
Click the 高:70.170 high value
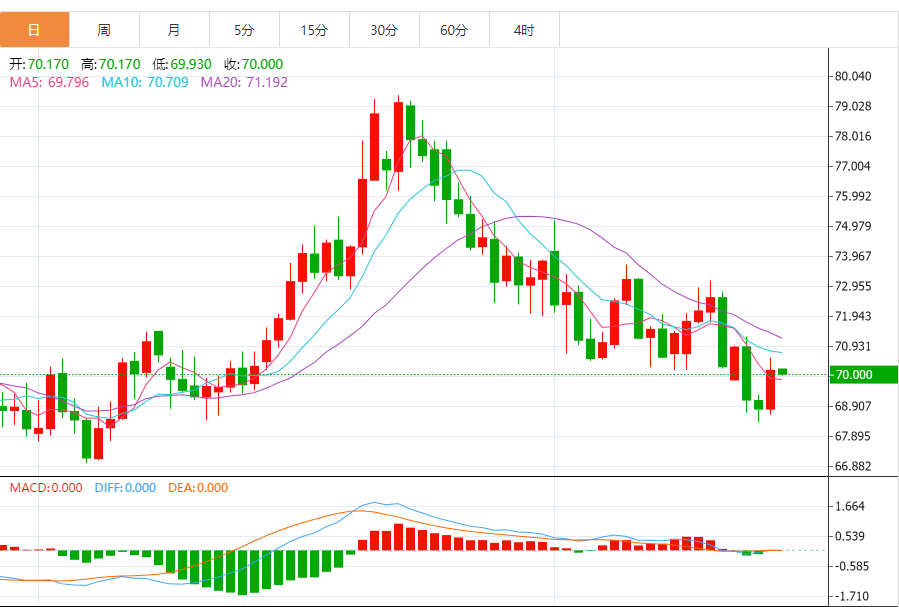[111, 64]
